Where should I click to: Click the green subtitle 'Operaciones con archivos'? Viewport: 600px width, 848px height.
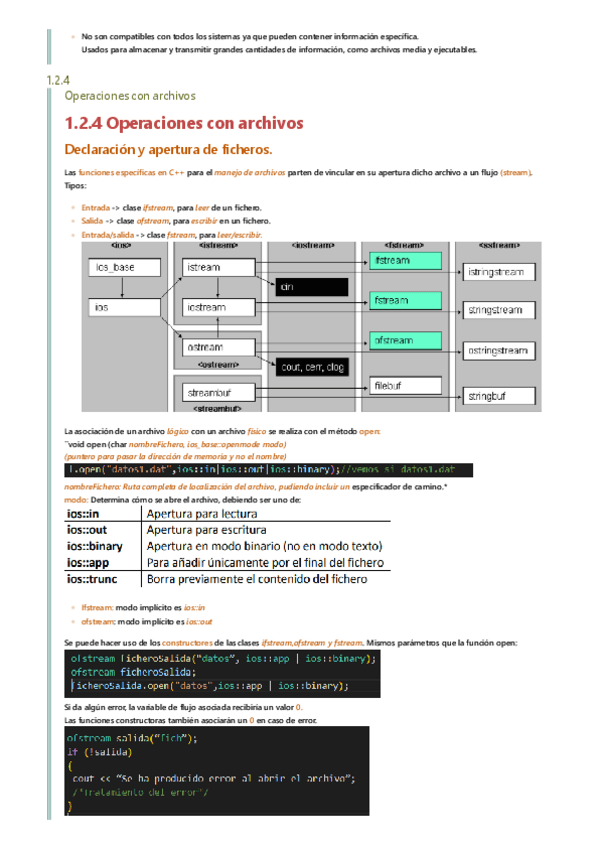(130, 96)
